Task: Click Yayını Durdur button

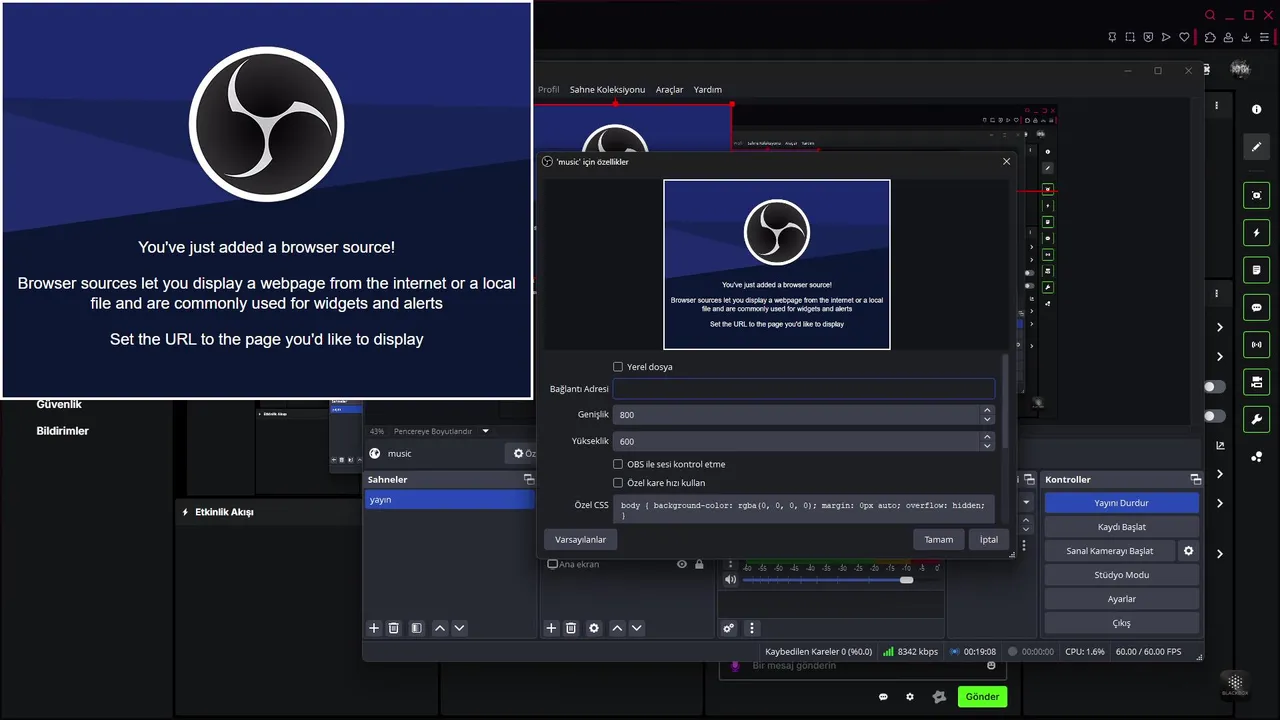Action: pyautogui.click(x=1121, y=503)
